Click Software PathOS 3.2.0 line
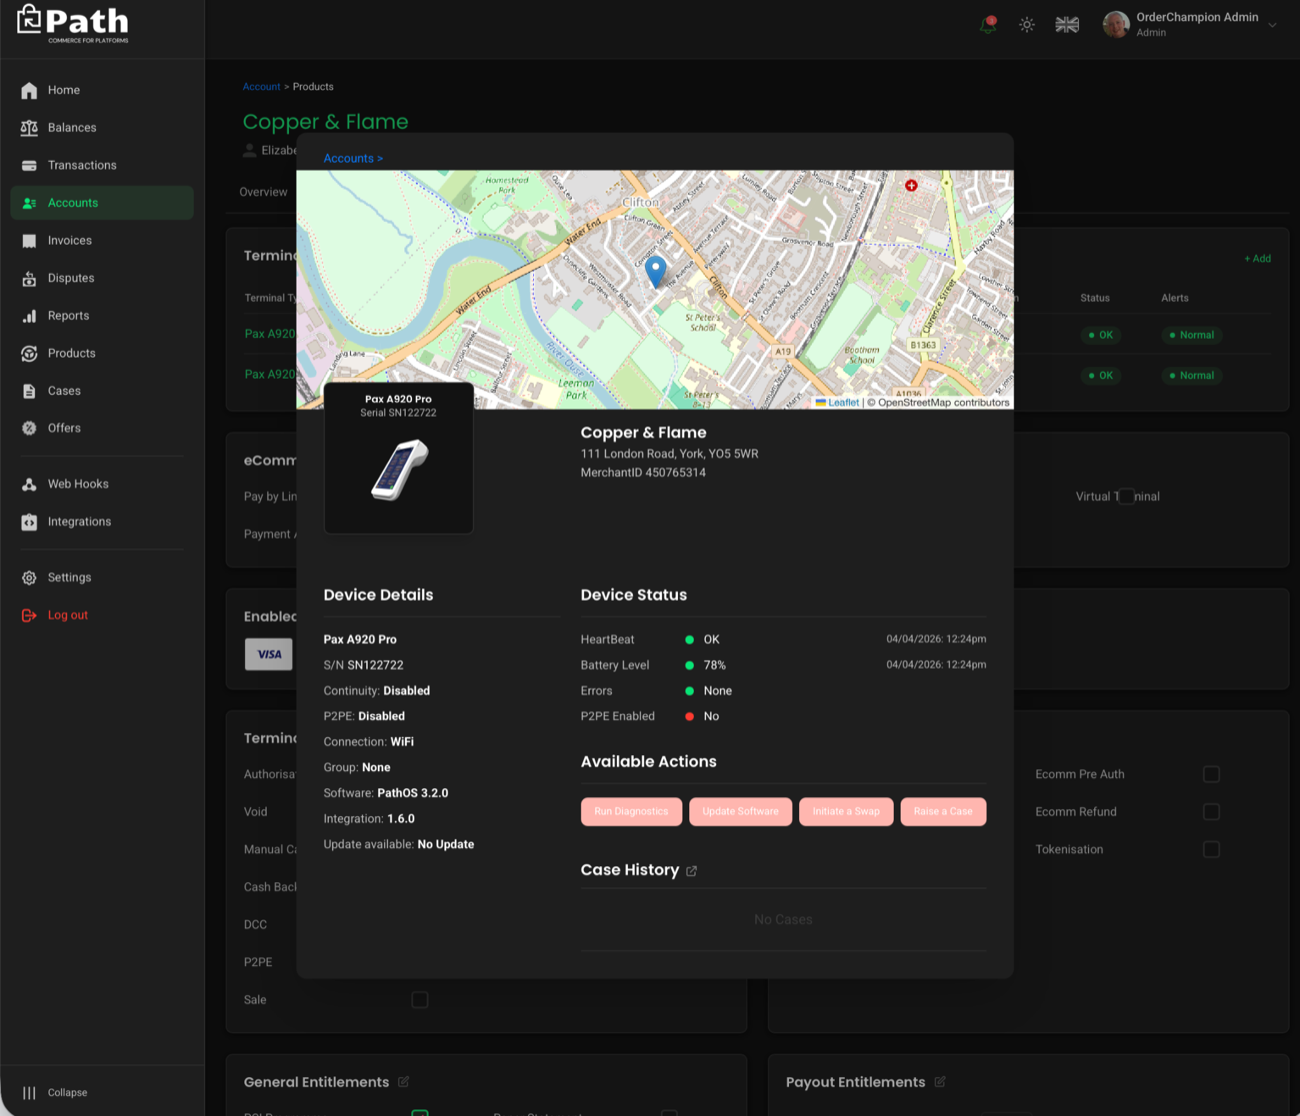The height and width of the screenshot is (1116, 1300). [386, 793]
